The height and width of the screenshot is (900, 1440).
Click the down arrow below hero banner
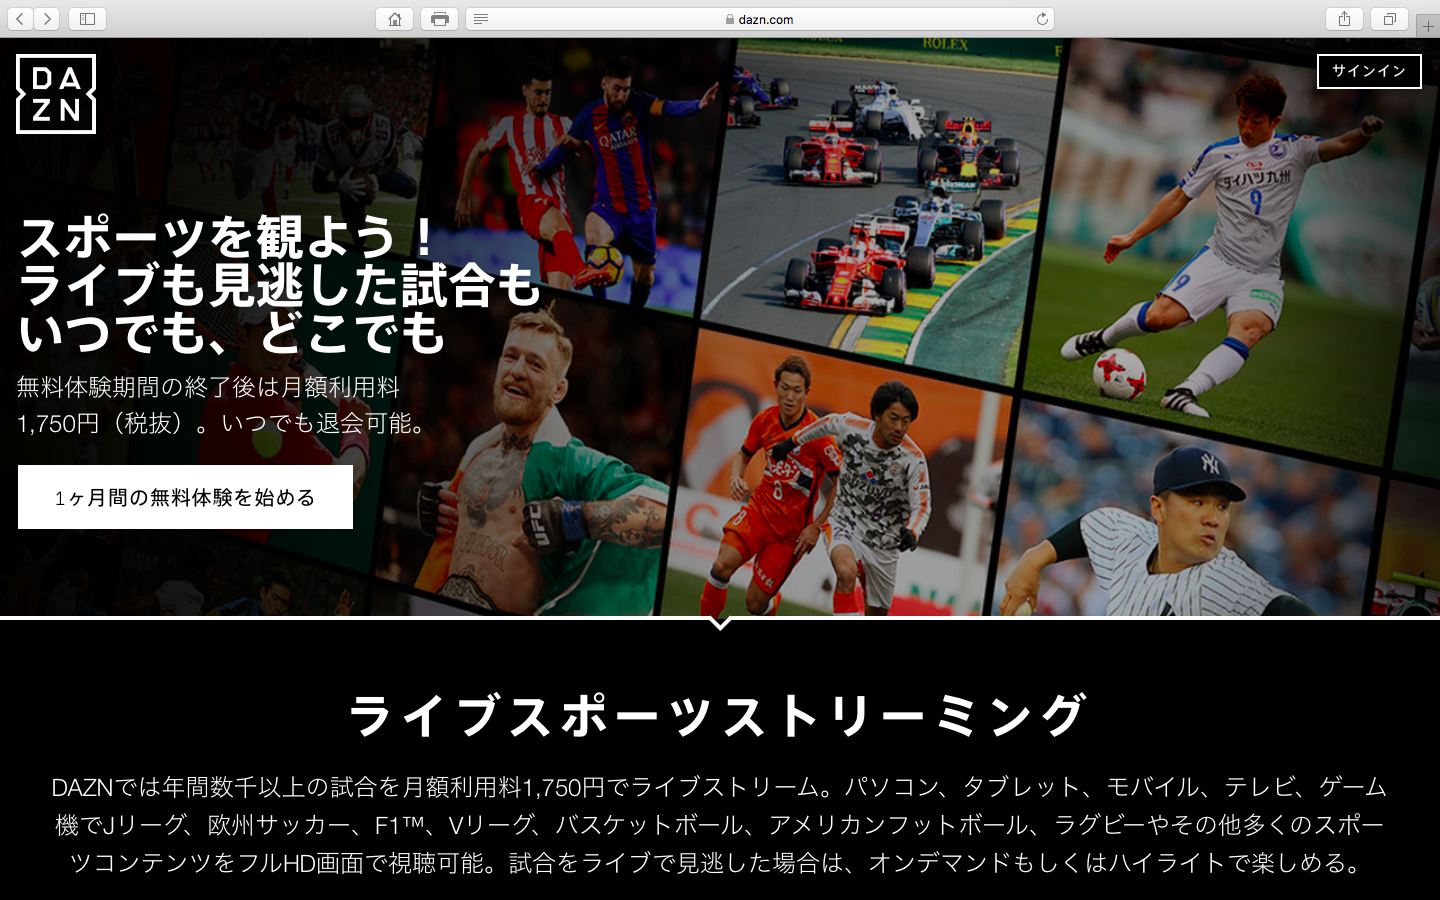click(x=719, y=624)
